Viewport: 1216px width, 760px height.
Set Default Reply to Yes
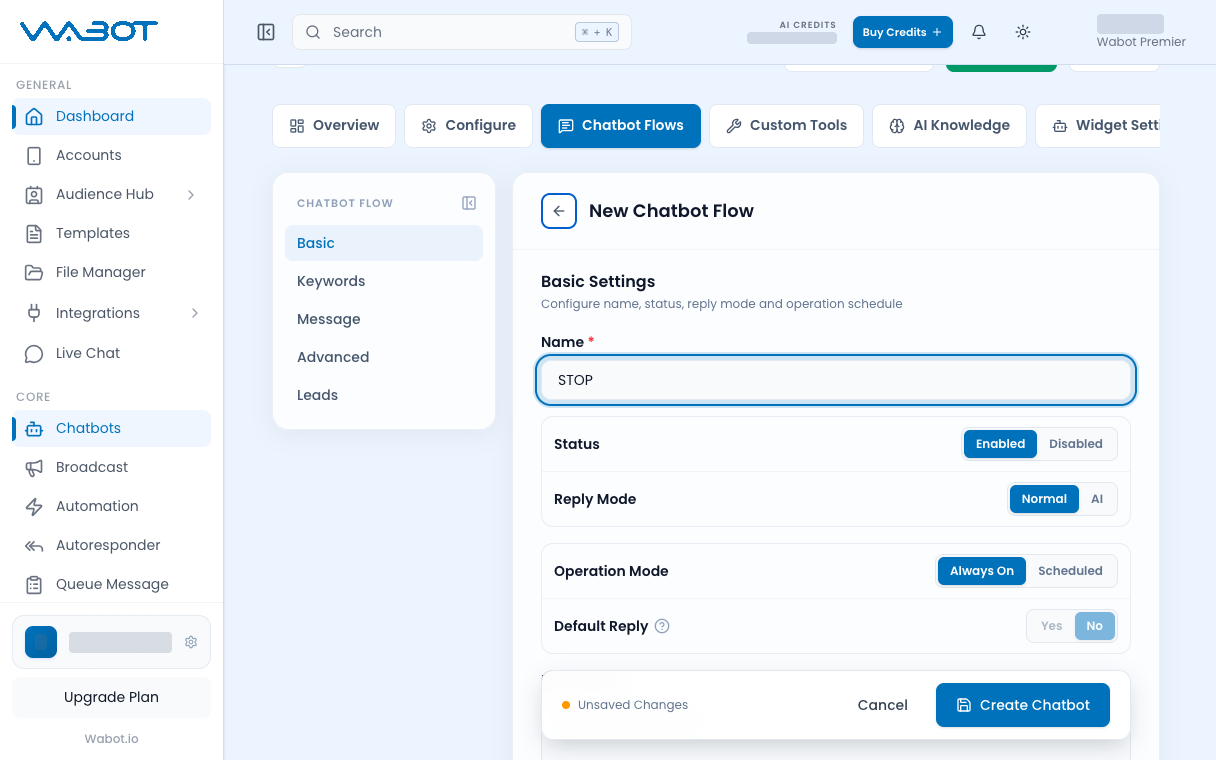tap(1052, 626)
